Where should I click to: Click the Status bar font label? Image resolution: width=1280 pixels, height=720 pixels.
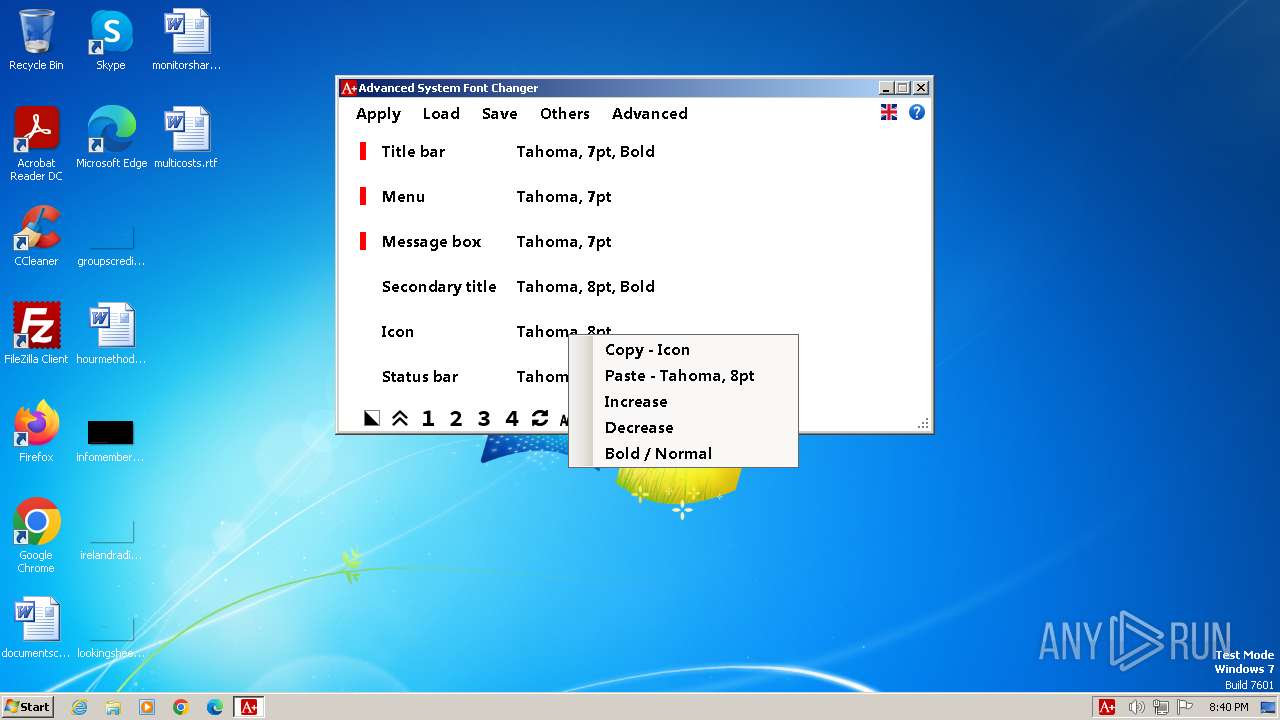point(420,377)
